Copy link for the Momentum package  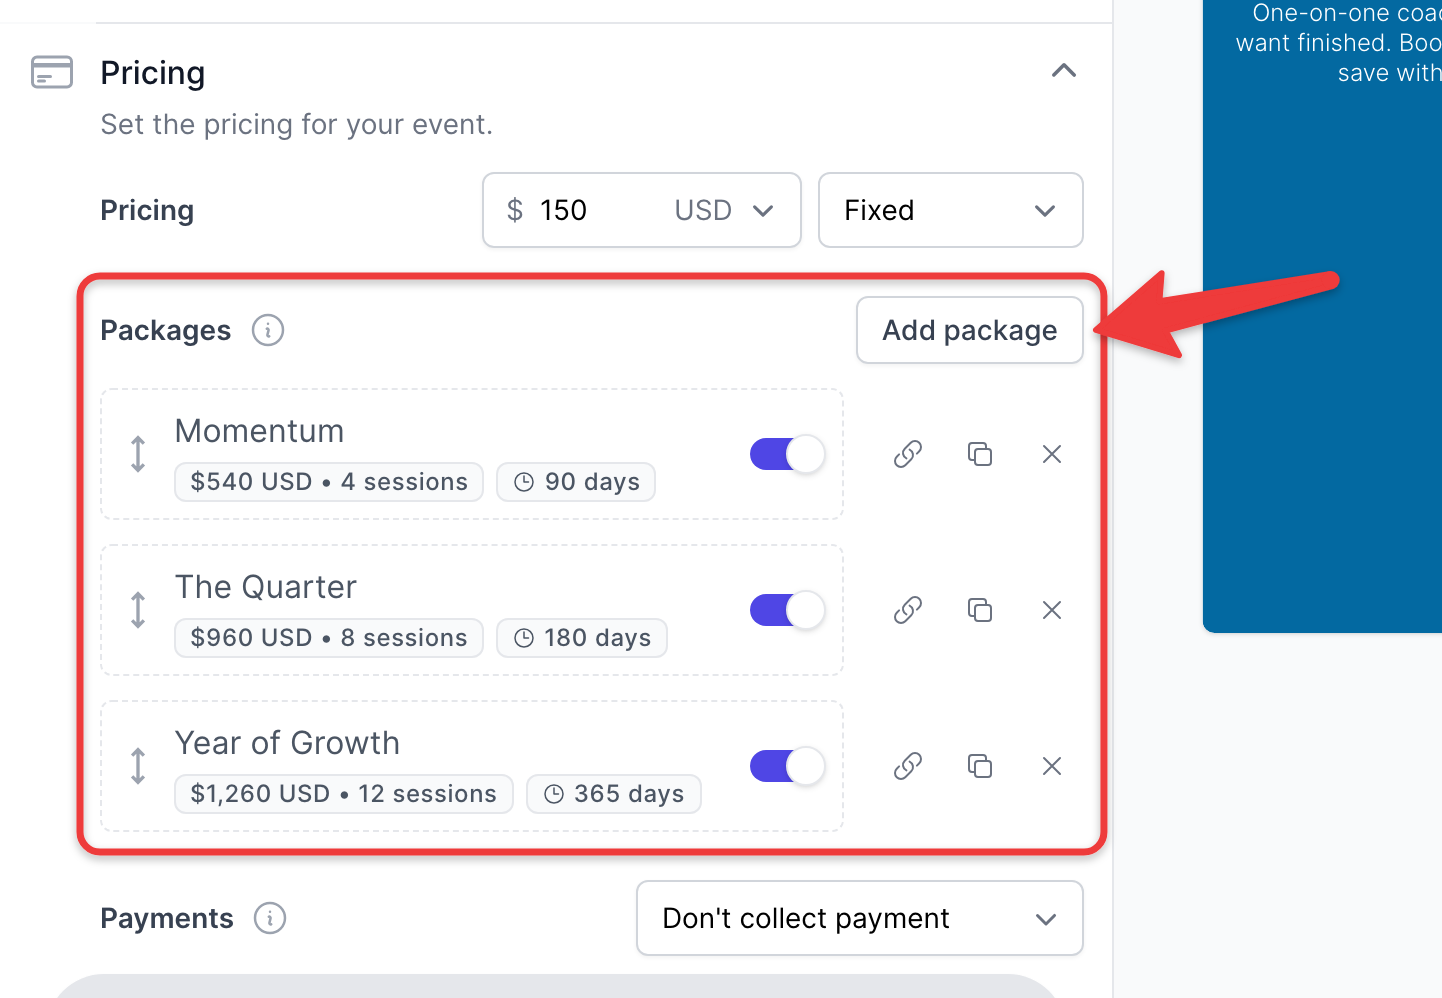[x=908, y=454]
